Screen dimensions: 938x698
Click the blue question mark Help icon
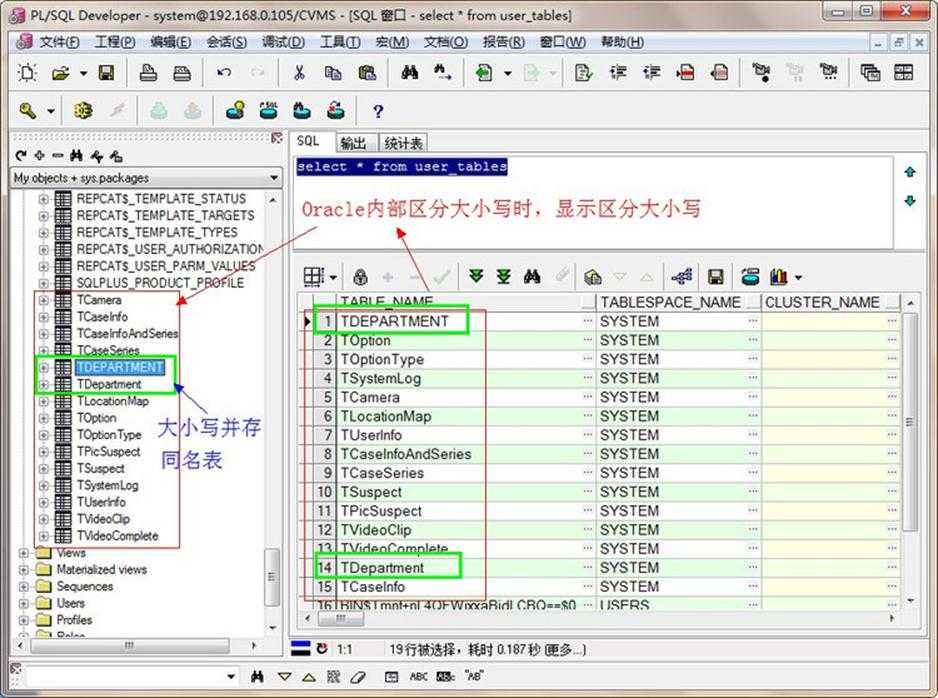tap(377, 111)
